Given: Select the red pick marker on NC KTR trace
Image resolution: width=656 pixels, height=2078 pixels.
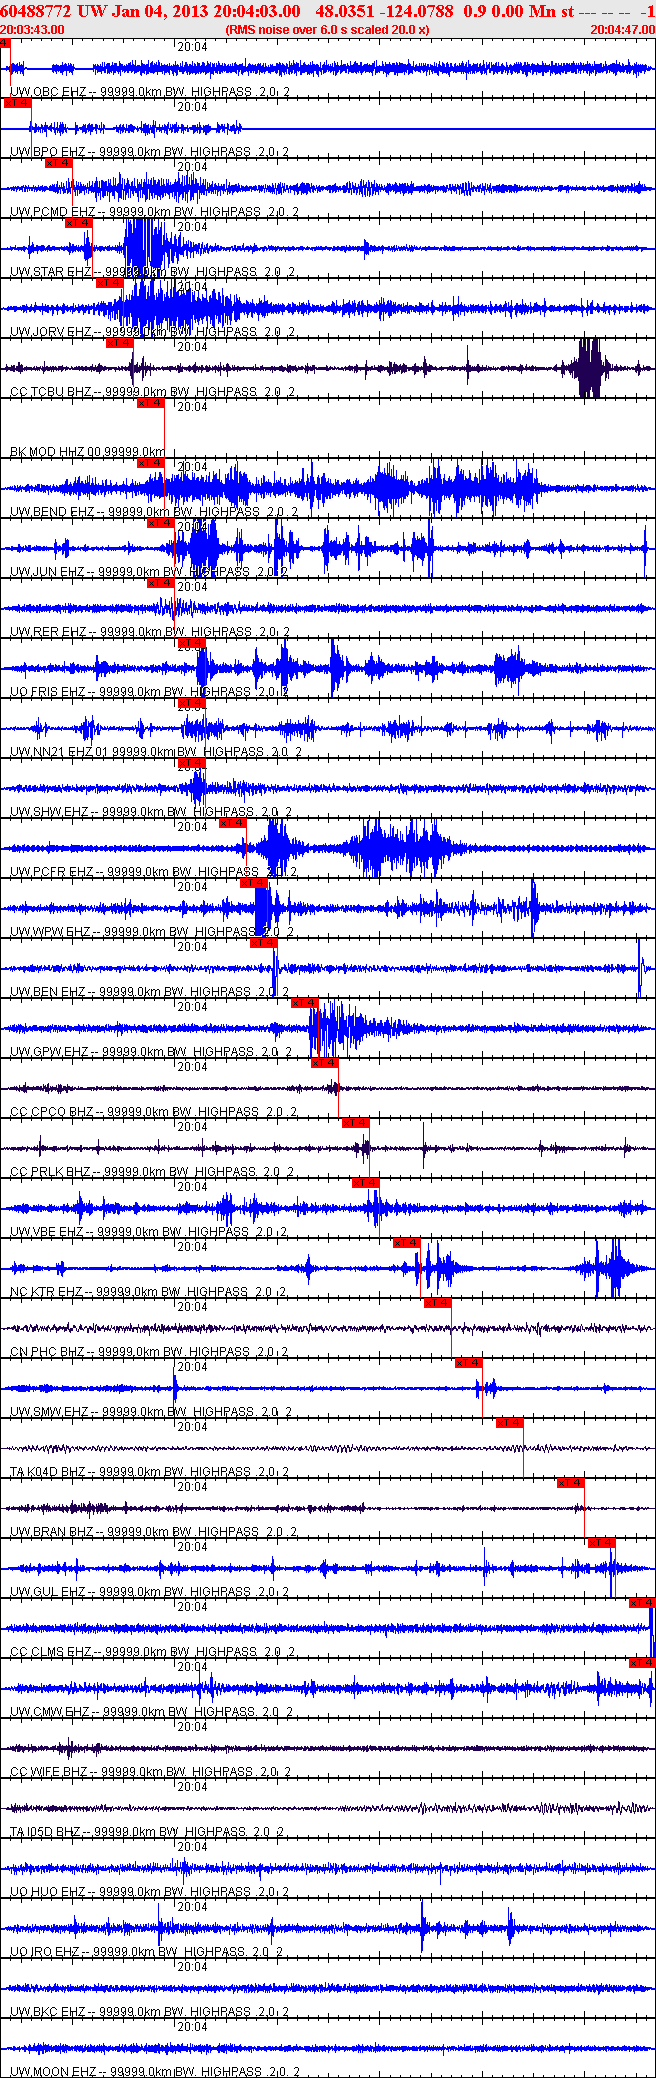Looking at the screenshot, I should click(x=407, y=1243).
